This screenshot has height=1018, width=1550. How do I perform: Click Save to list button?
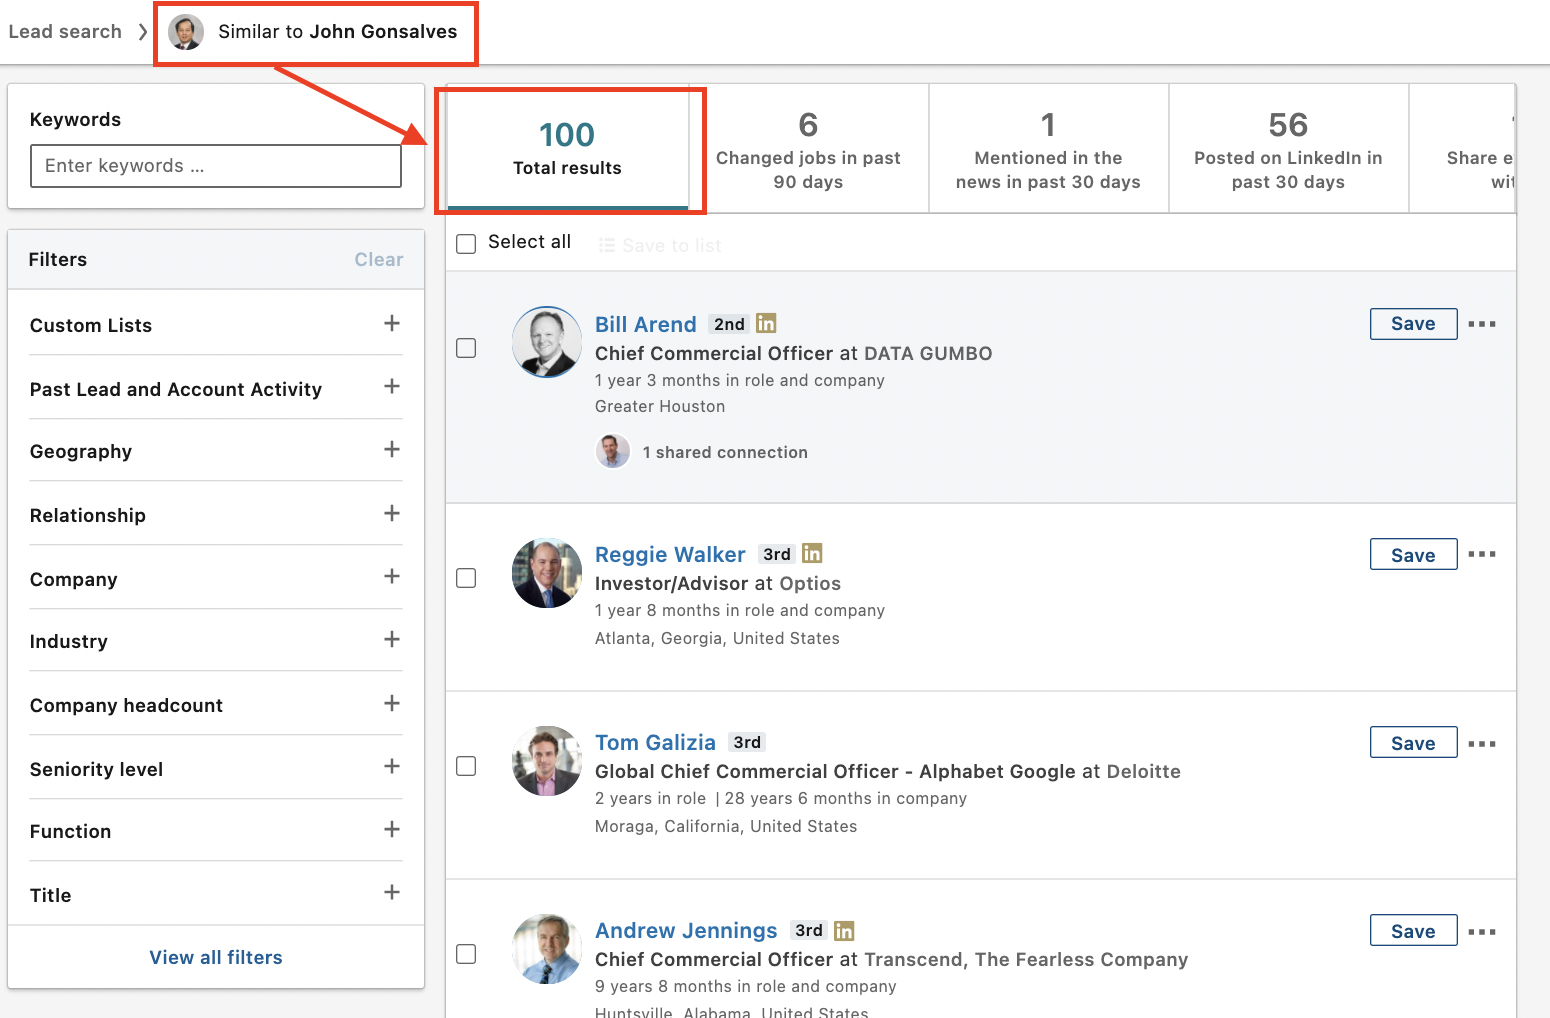point(660,245)
